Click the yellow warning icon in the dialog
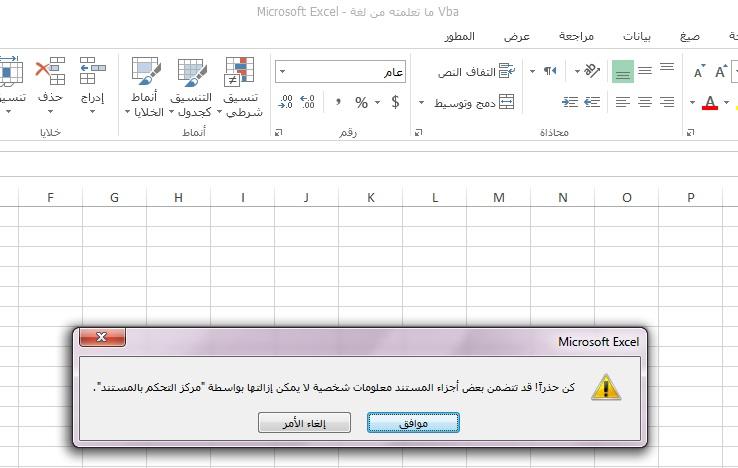Viewport: 738px width, 468px height. coord(606,387)
